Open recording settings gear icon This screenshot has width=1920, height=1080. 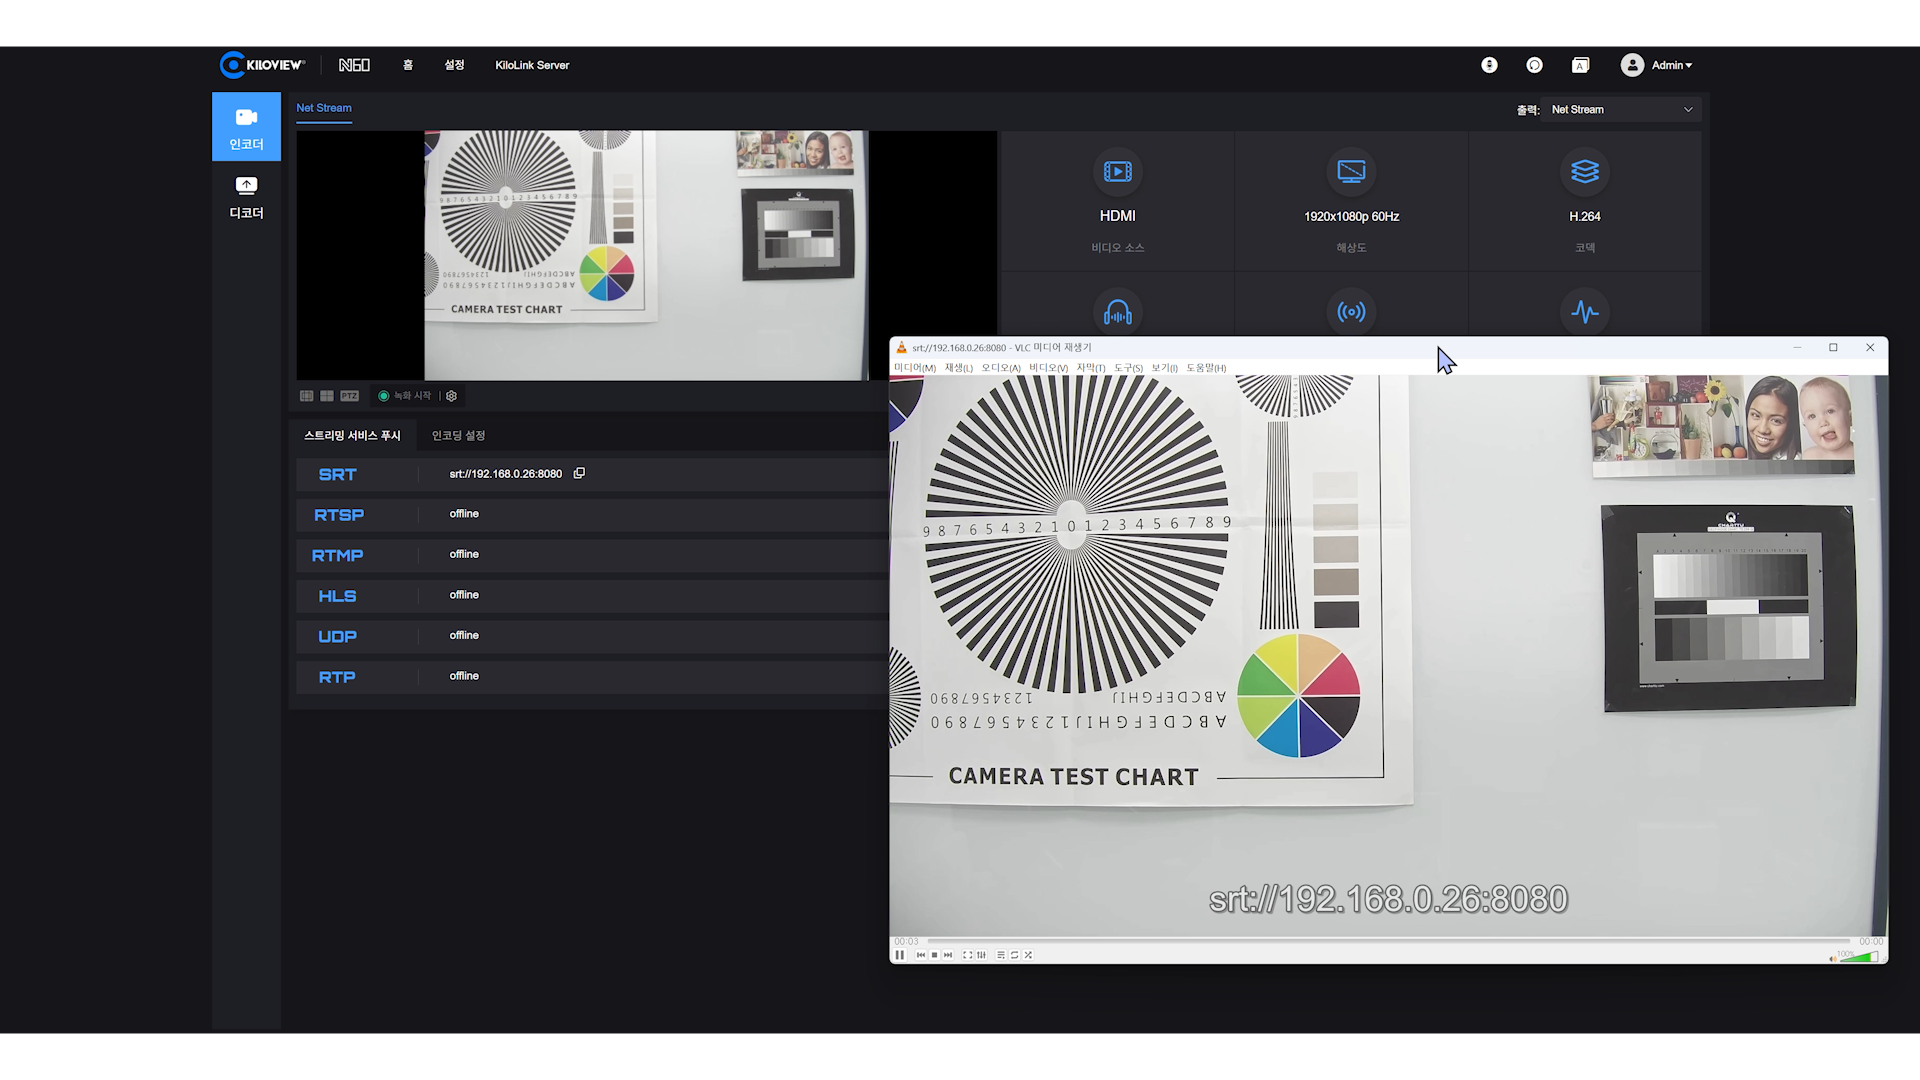tap(452, 396)
